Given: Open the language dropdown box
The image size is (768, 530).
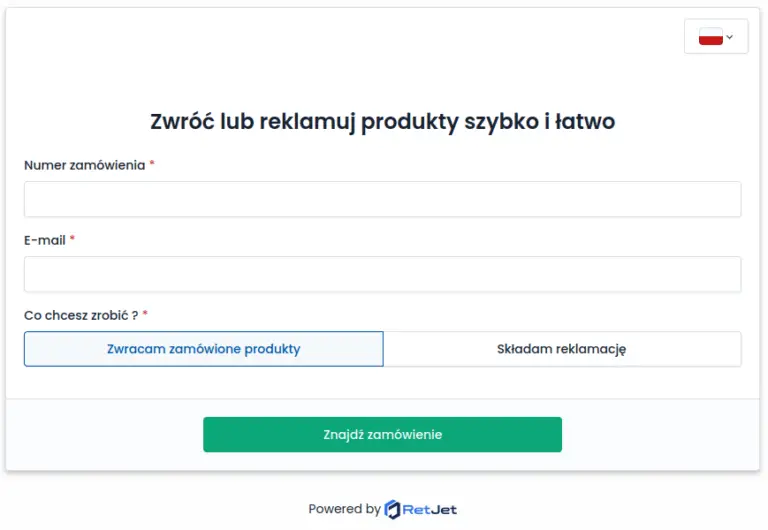Looking at the screenshot, I should coord(716,37).
